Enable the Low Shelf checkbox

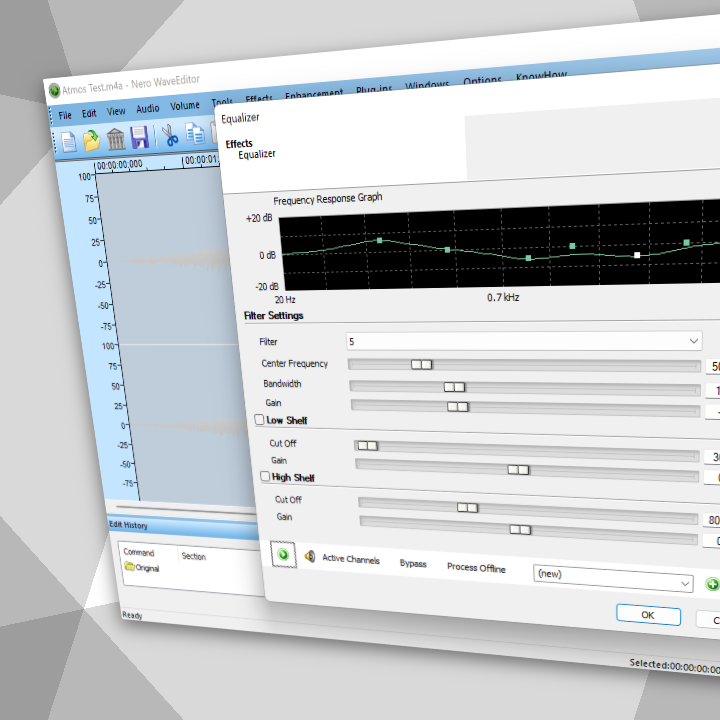260,421
